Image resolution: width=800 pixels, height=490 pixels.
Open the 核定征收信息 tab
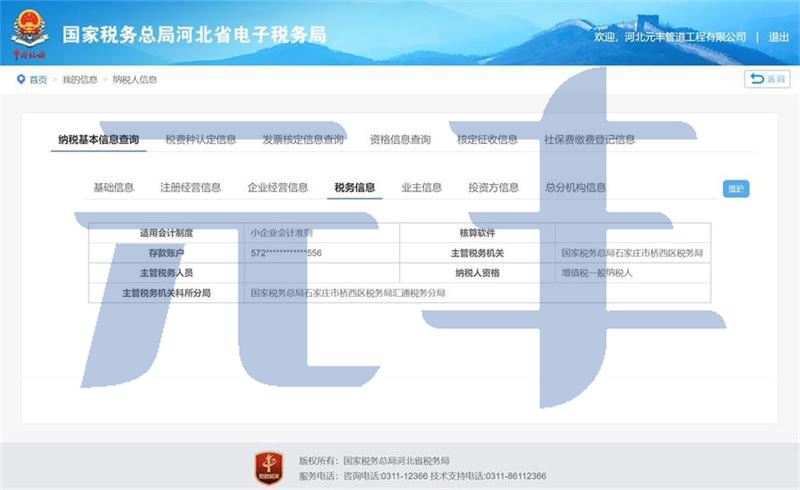[x=487, y=140]
